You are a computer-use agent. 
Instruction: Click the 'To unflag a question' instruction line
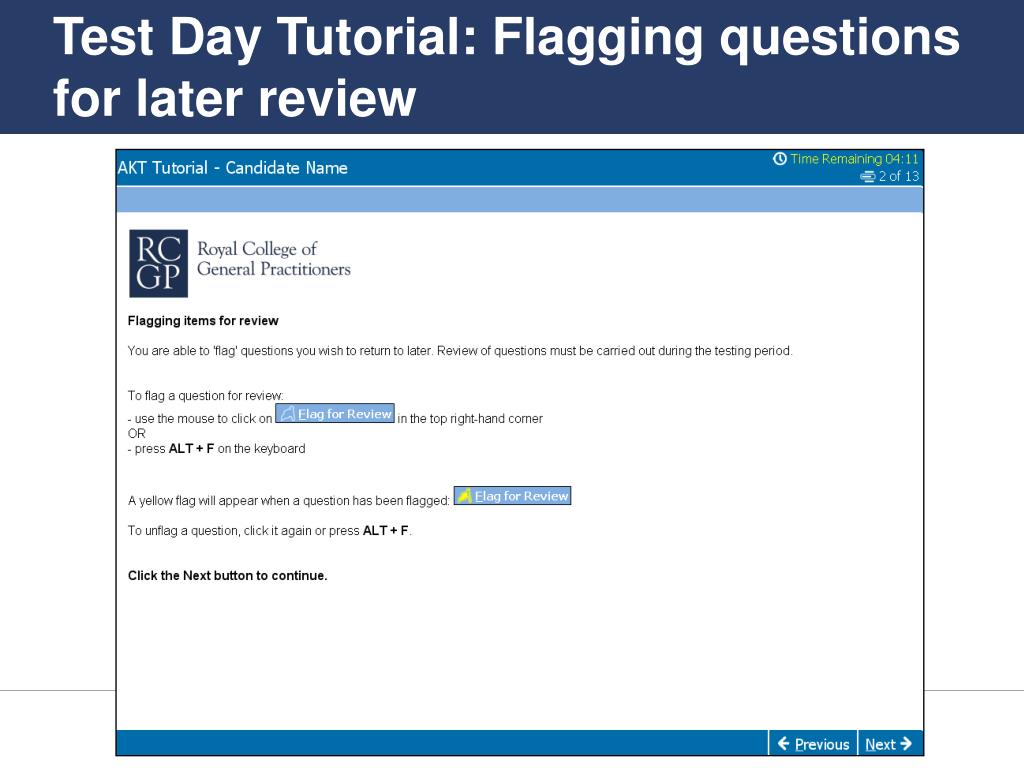click(x=270, y=531)
